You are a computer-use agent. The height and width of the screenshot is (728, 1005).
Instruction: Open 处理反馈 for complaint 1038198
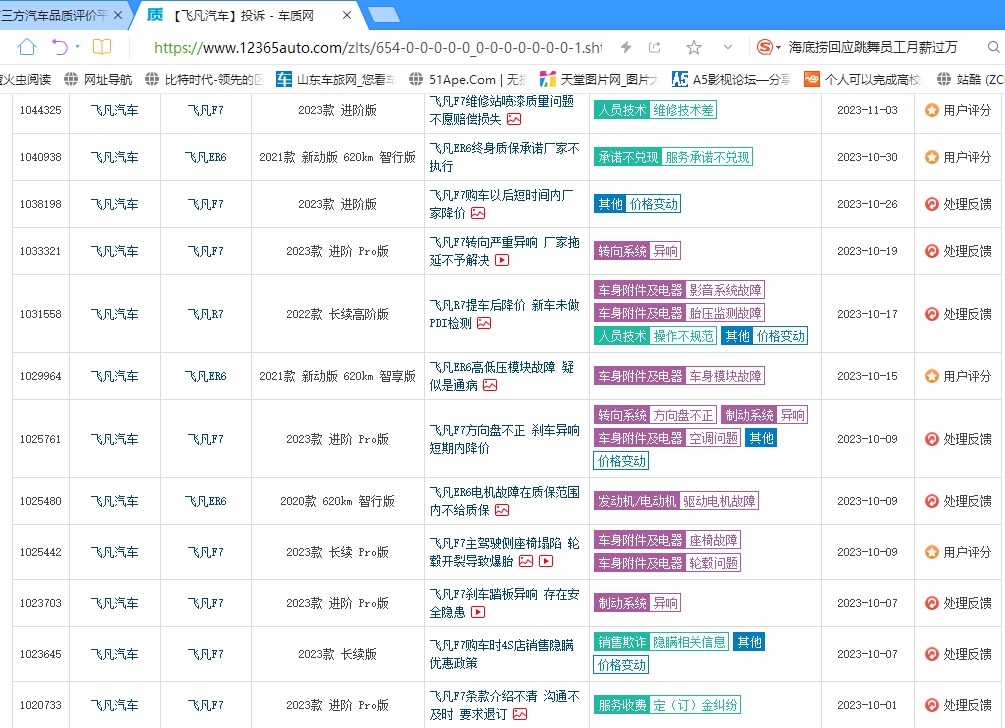[958, 204]
